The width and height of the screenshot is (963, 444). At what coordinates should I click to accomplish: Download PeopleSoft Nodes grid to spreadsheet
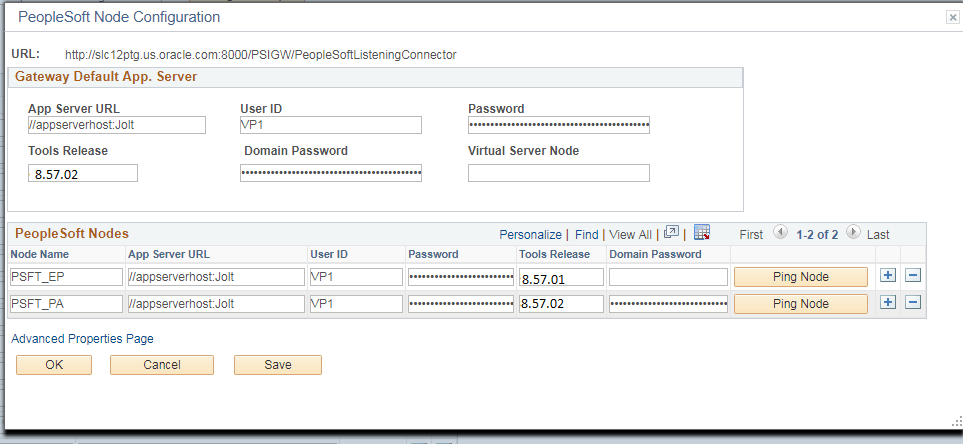tap(702, 232)
